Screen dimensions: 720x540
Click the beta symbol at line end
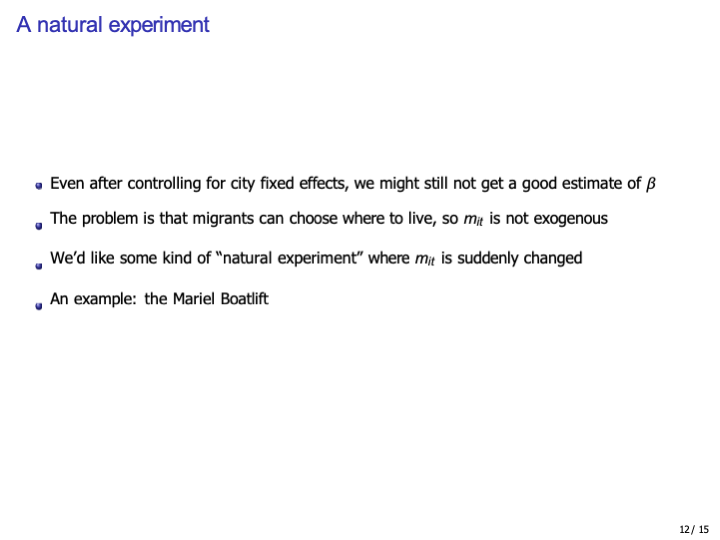point(650,184)
